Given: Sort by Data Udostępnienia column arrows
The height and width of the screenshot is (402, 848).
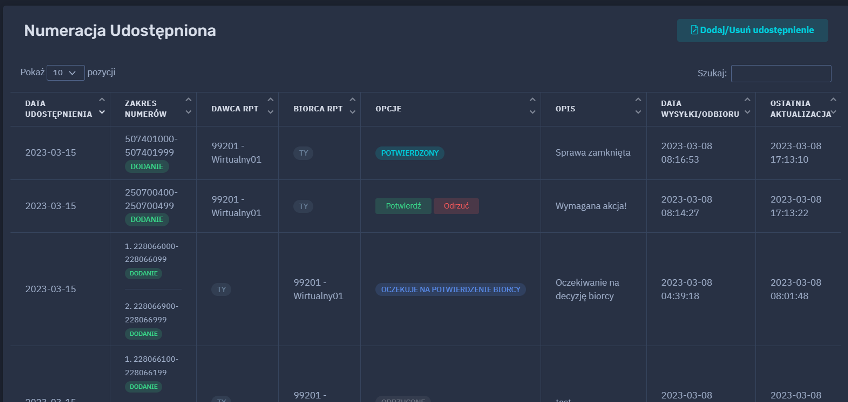Looking at the screenshot, I should pos(102,108).
